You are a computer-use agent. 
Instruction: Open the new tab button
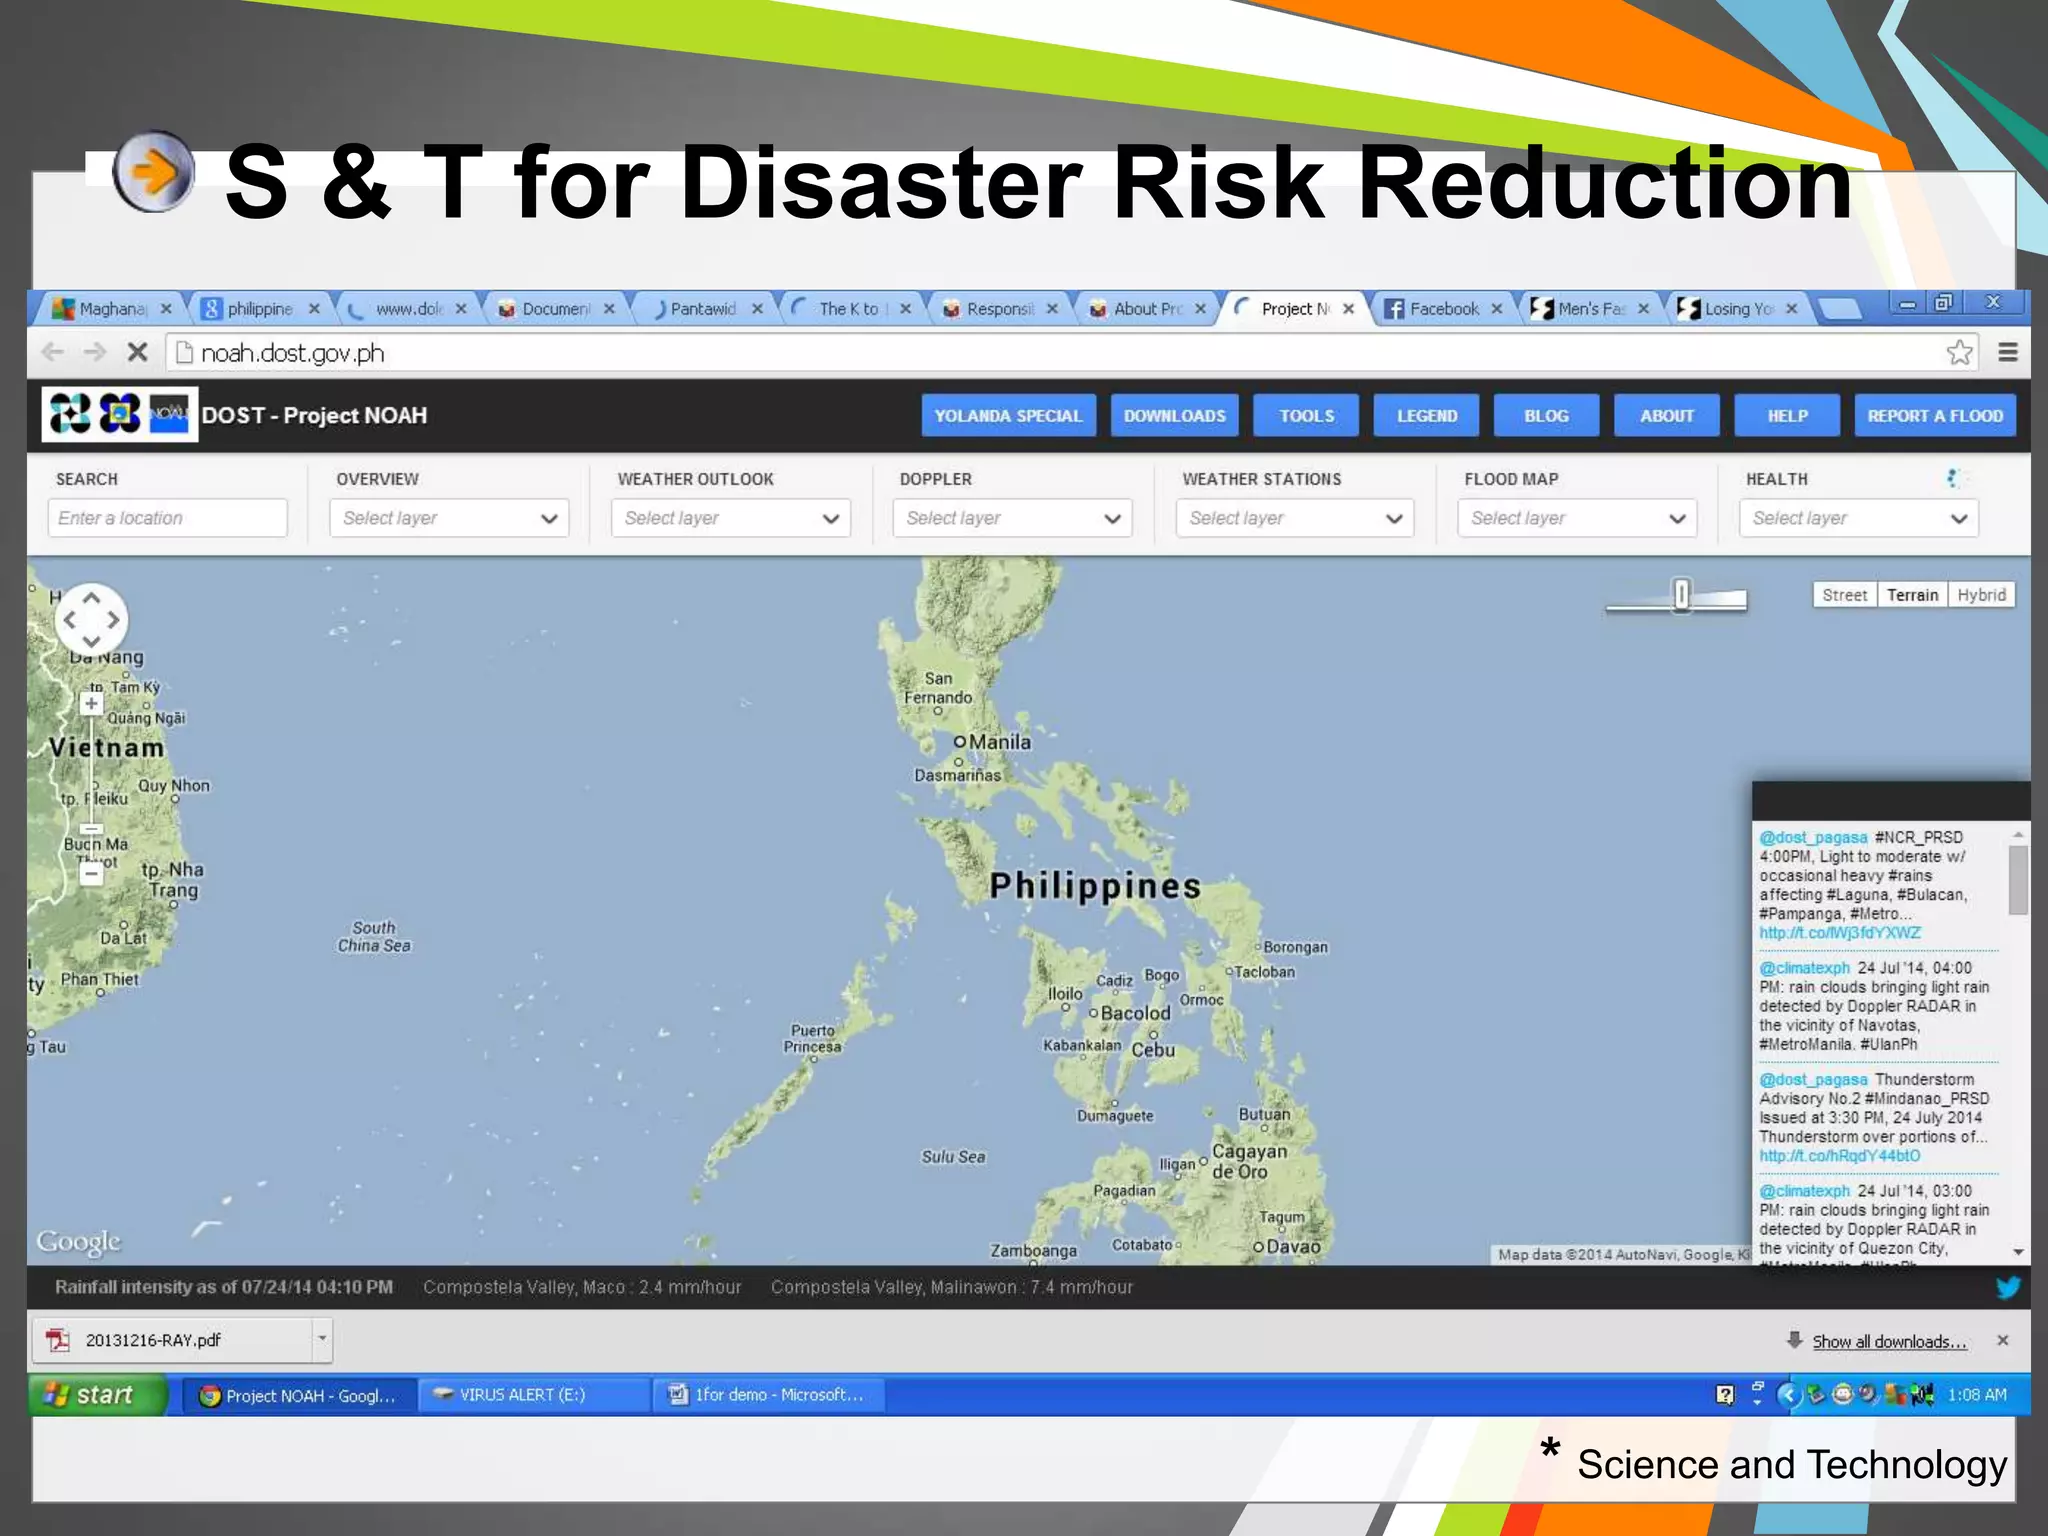[x=1838, y=308]
